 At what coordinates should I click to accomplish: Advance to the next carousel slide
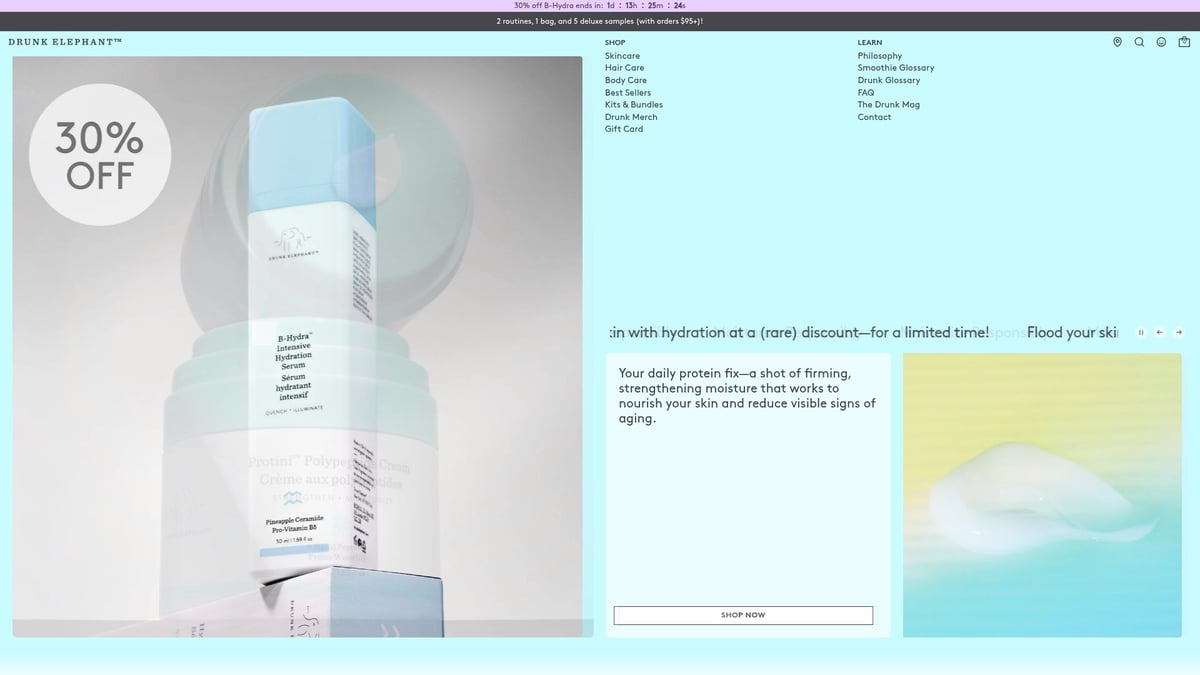point(1179,333)
